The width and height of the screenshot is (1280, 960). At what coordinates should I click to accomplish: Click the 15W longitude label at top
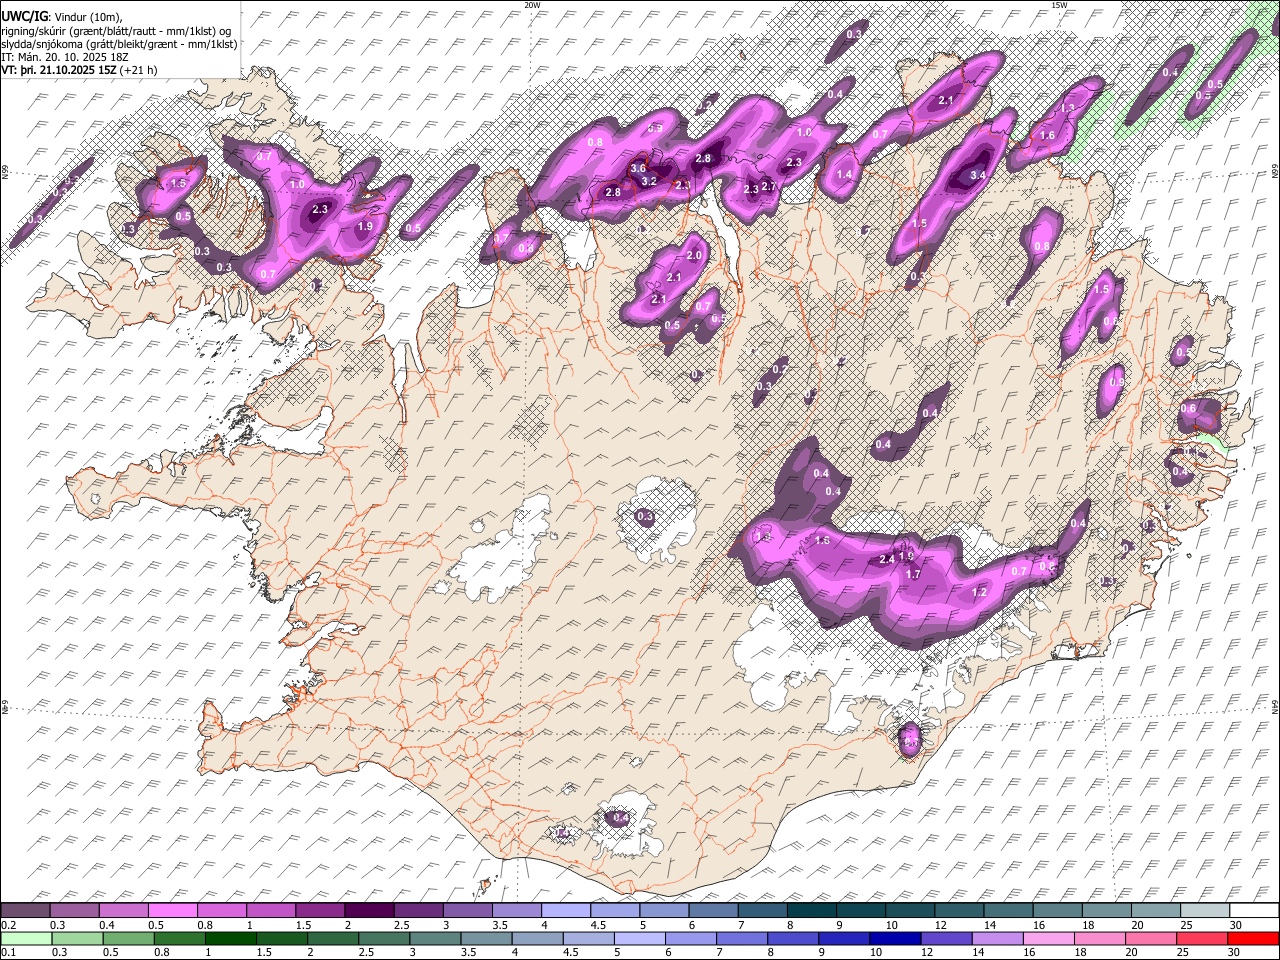pos(1059,5)
